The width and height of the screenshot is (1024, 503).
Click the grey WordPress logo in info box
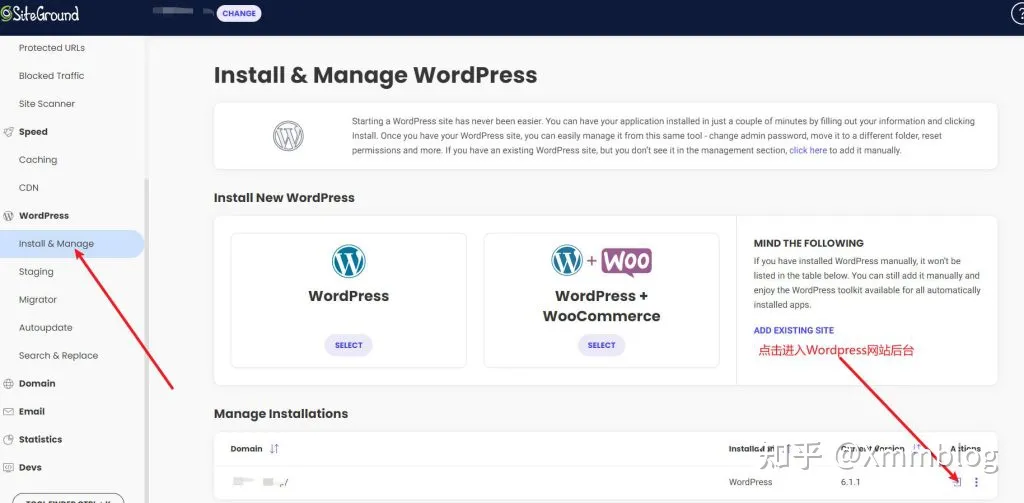coord(288,136)
